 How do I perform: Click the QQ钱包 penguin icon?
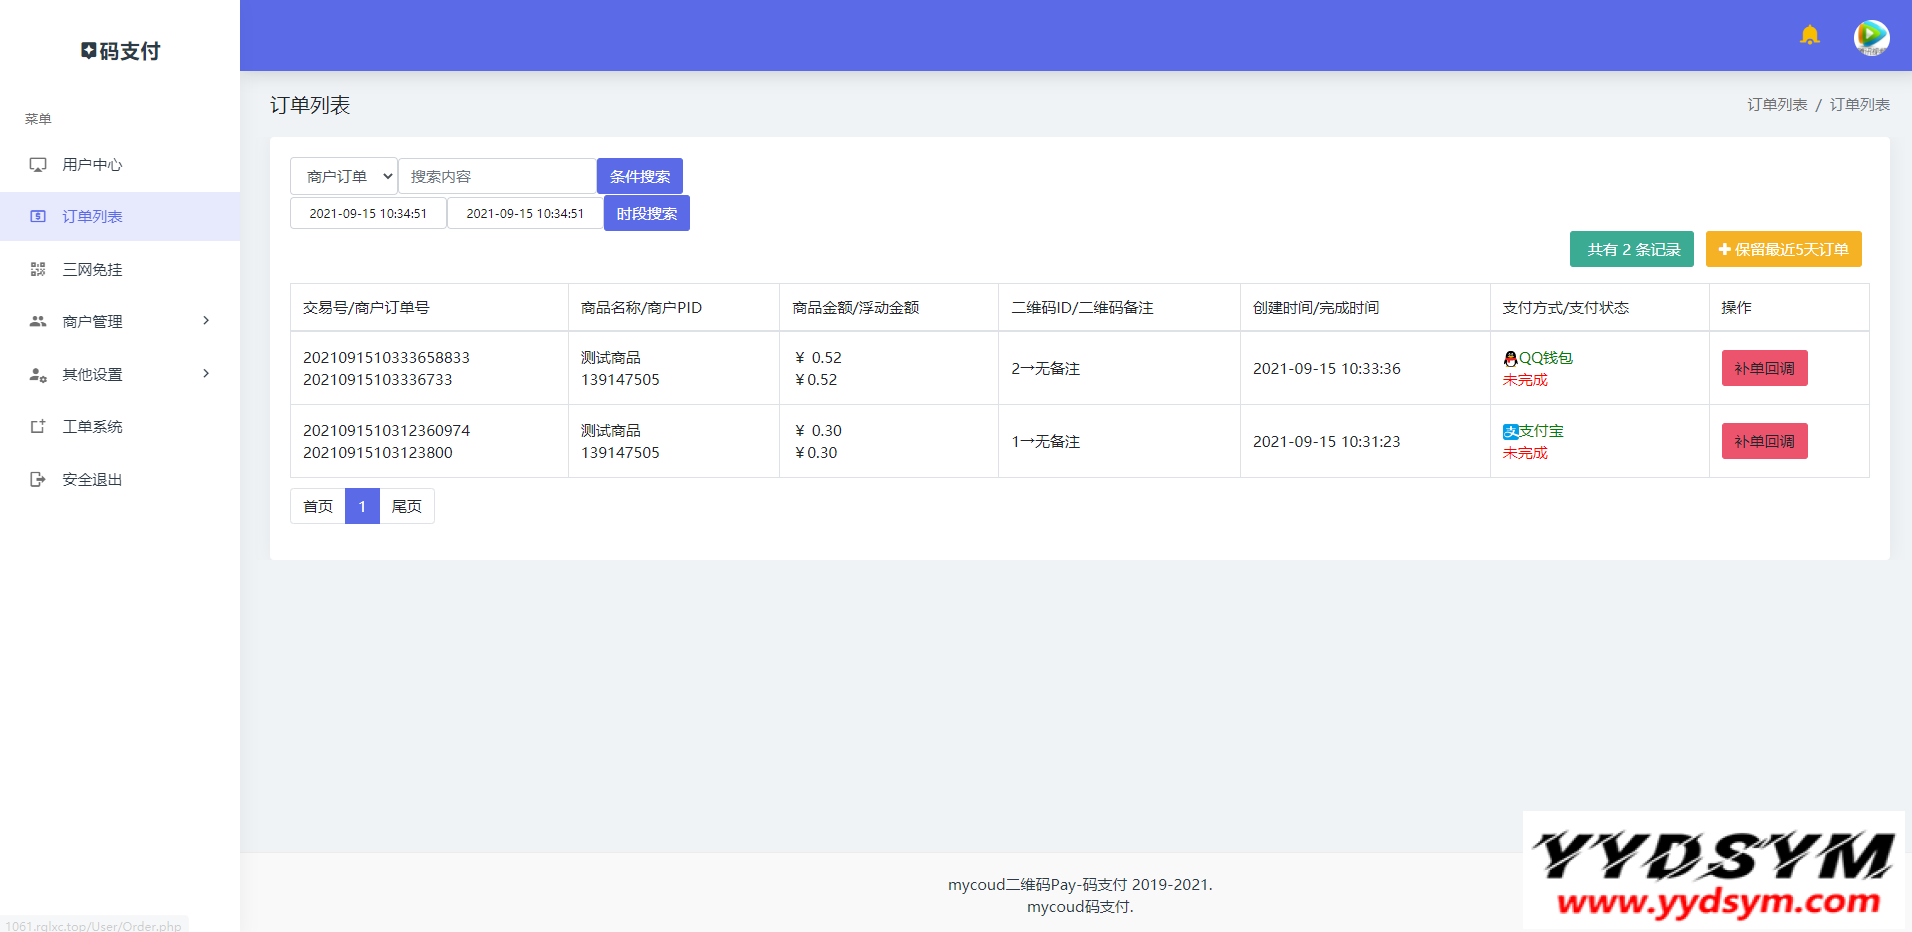(x=1510, y=359)
